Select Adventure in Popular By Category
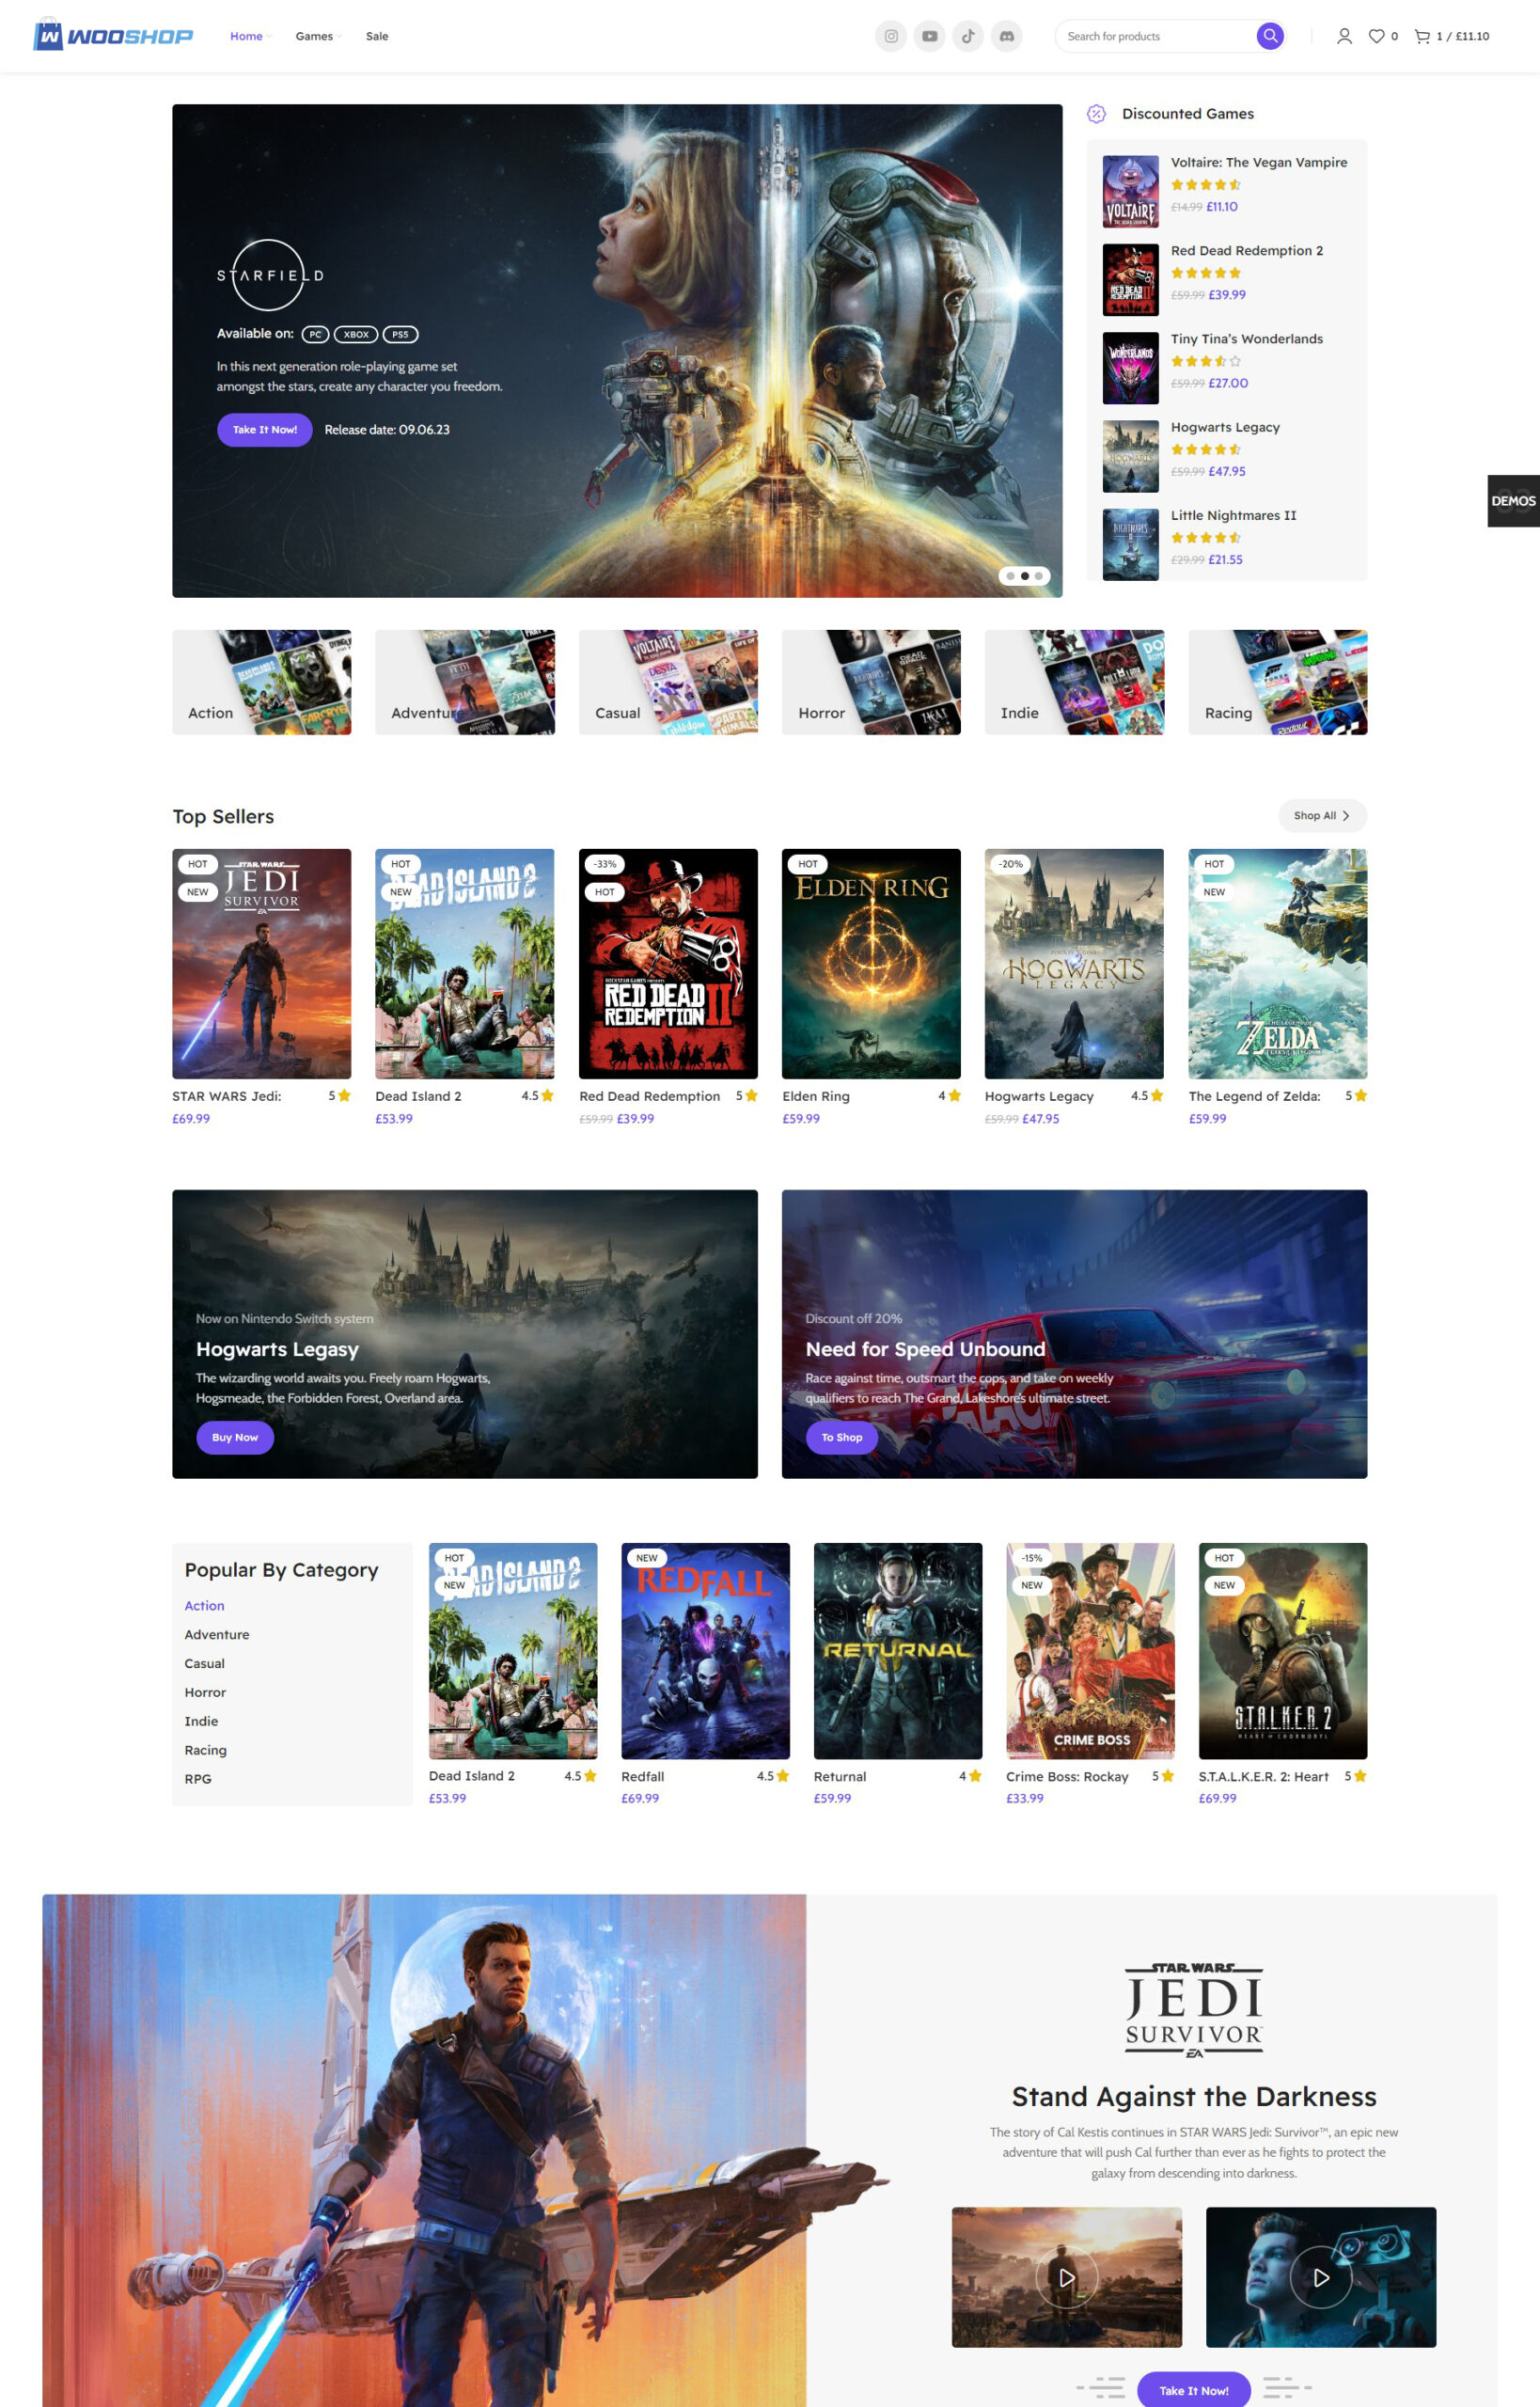Viewport: 1540px width, 2407px height. (217, 1634)
